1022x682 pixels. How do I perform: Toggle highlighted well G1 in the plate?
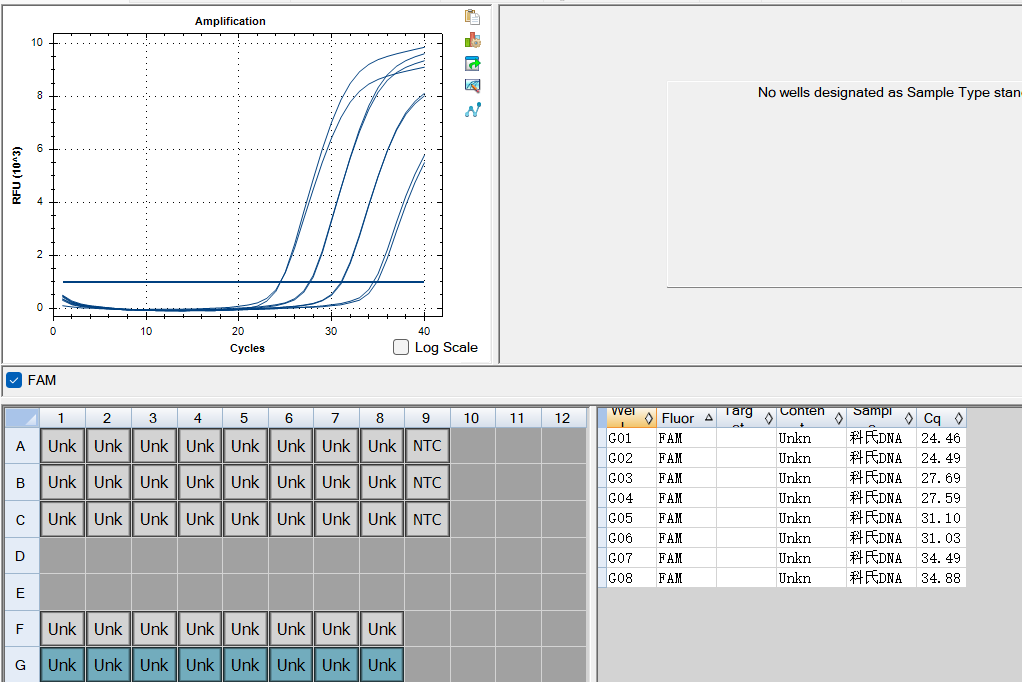pyautogui.click(x=62, y=665)
